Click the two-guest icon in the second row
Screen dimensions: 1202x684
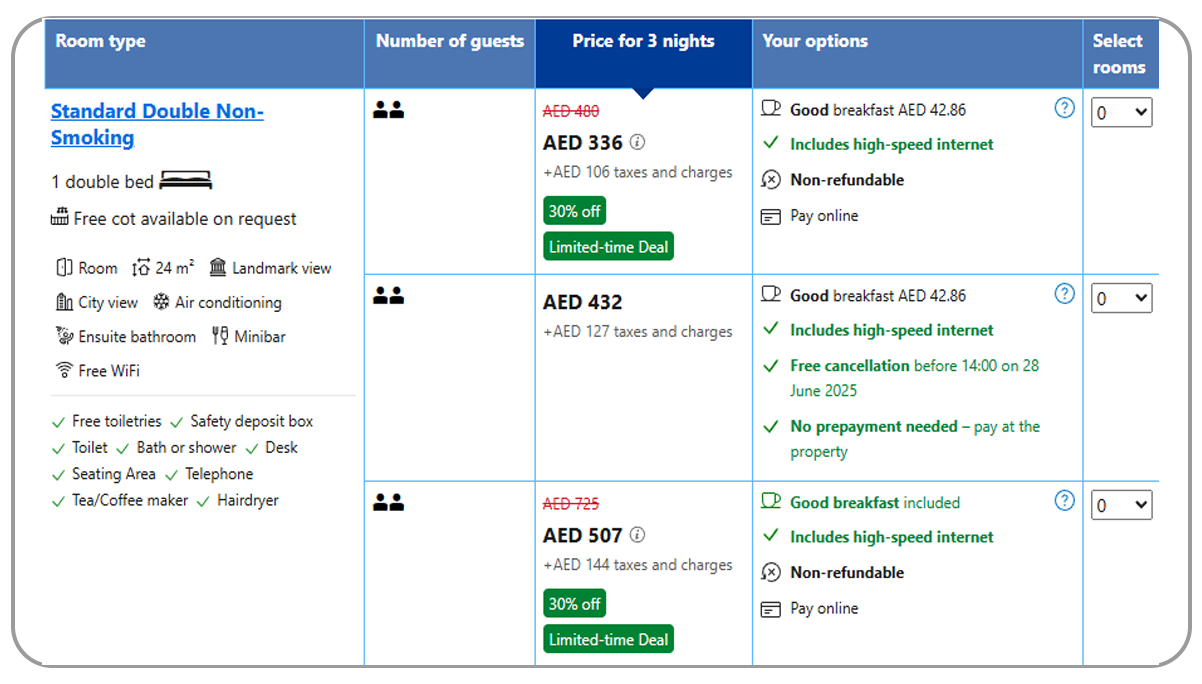tap(388, 296)
